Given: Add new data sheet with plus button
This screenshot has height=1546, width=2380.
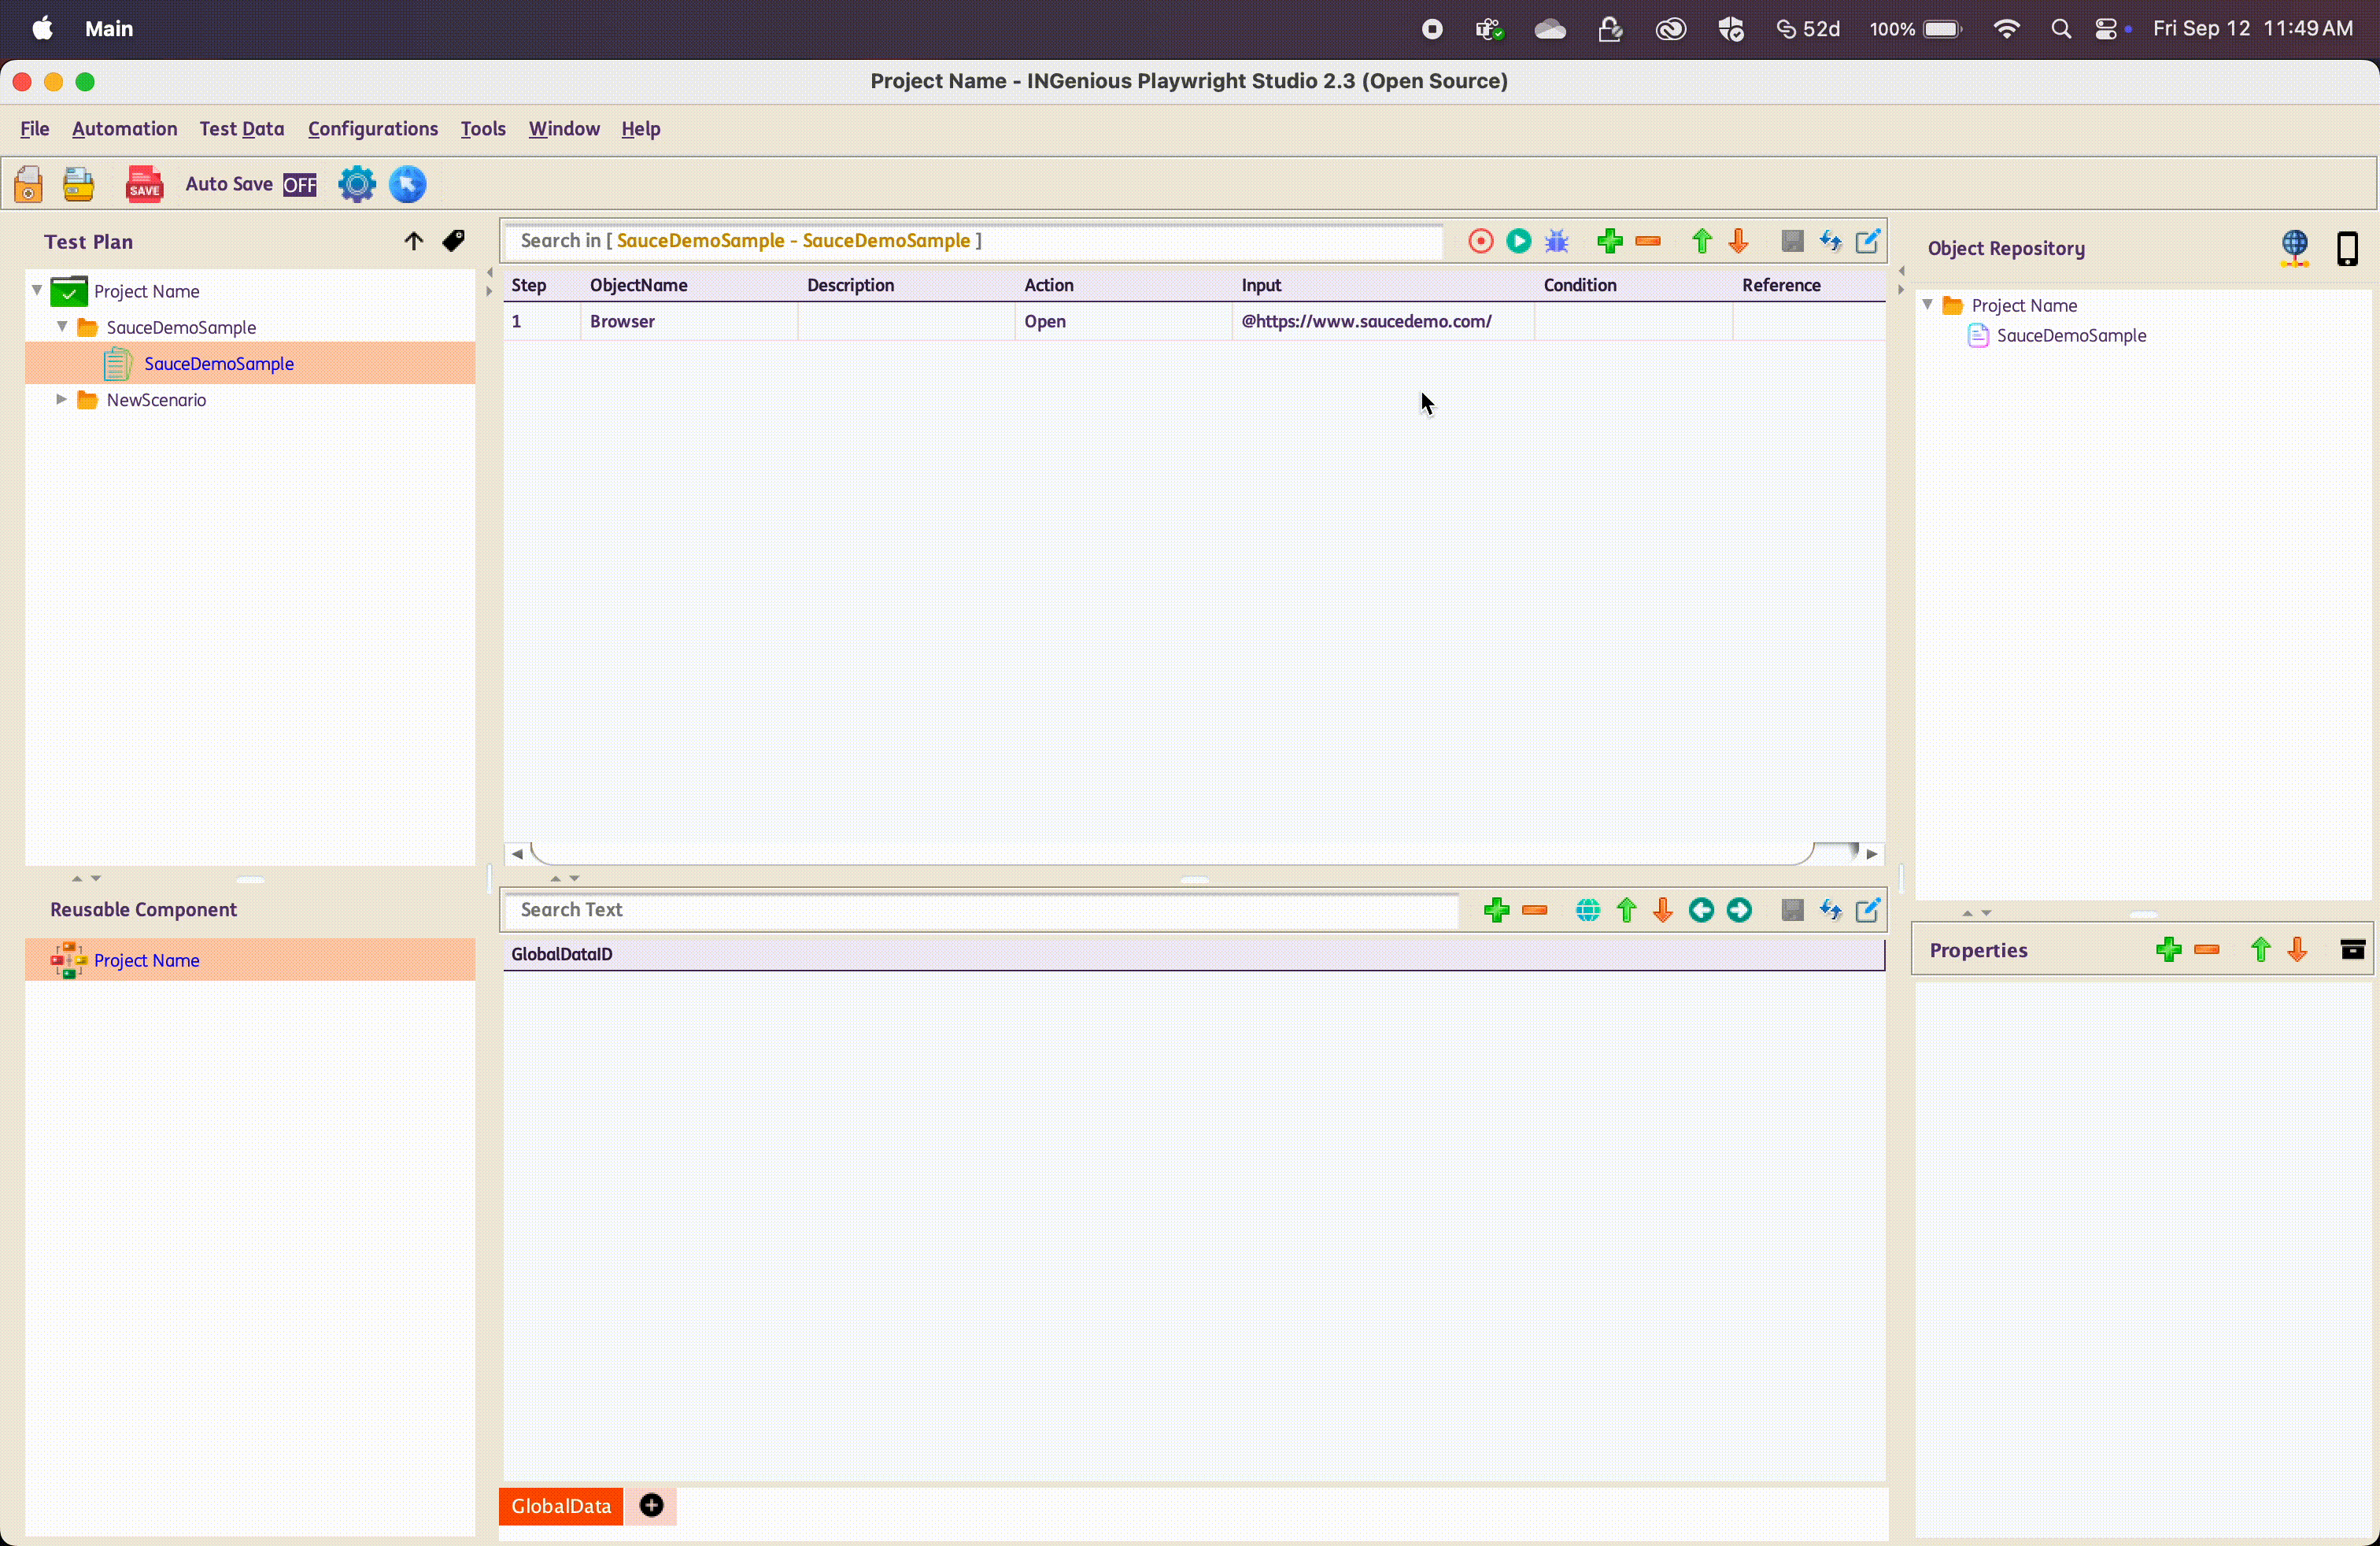Looking at the screenshot, I should point(651,1505).
